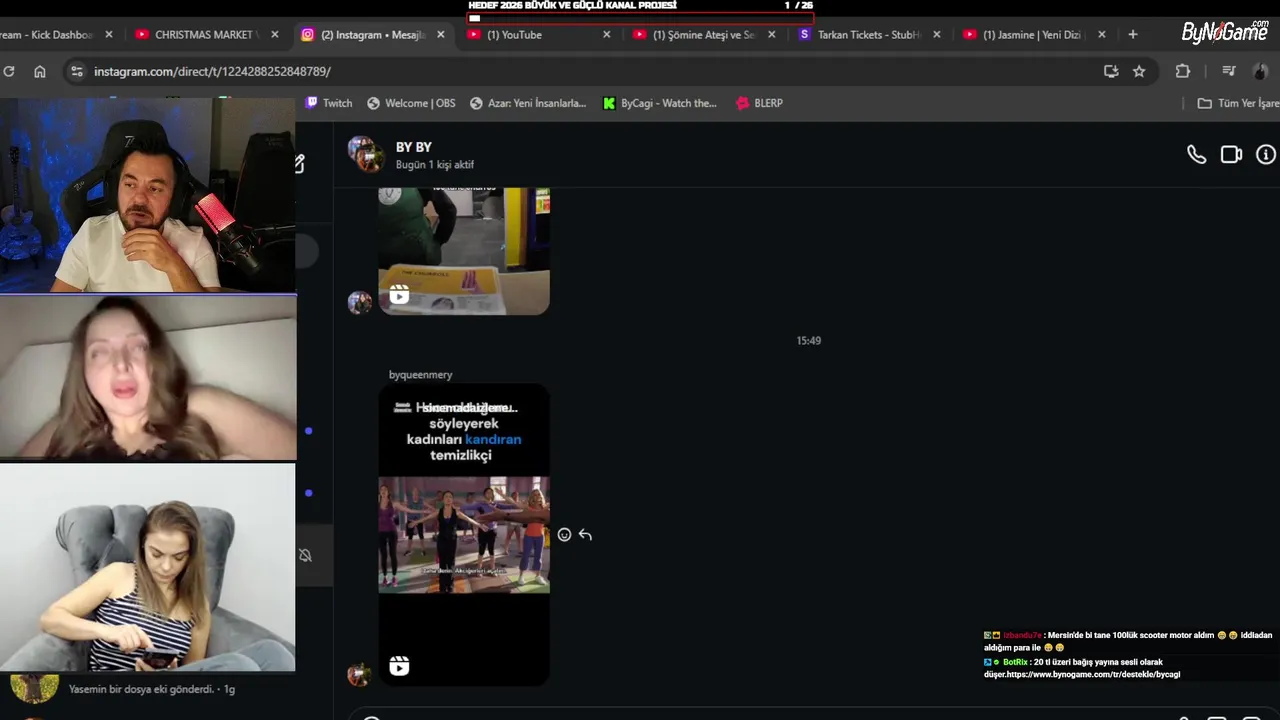
Task: Switch to the CHRISTMAS MARKET tab
Action: 206,34
